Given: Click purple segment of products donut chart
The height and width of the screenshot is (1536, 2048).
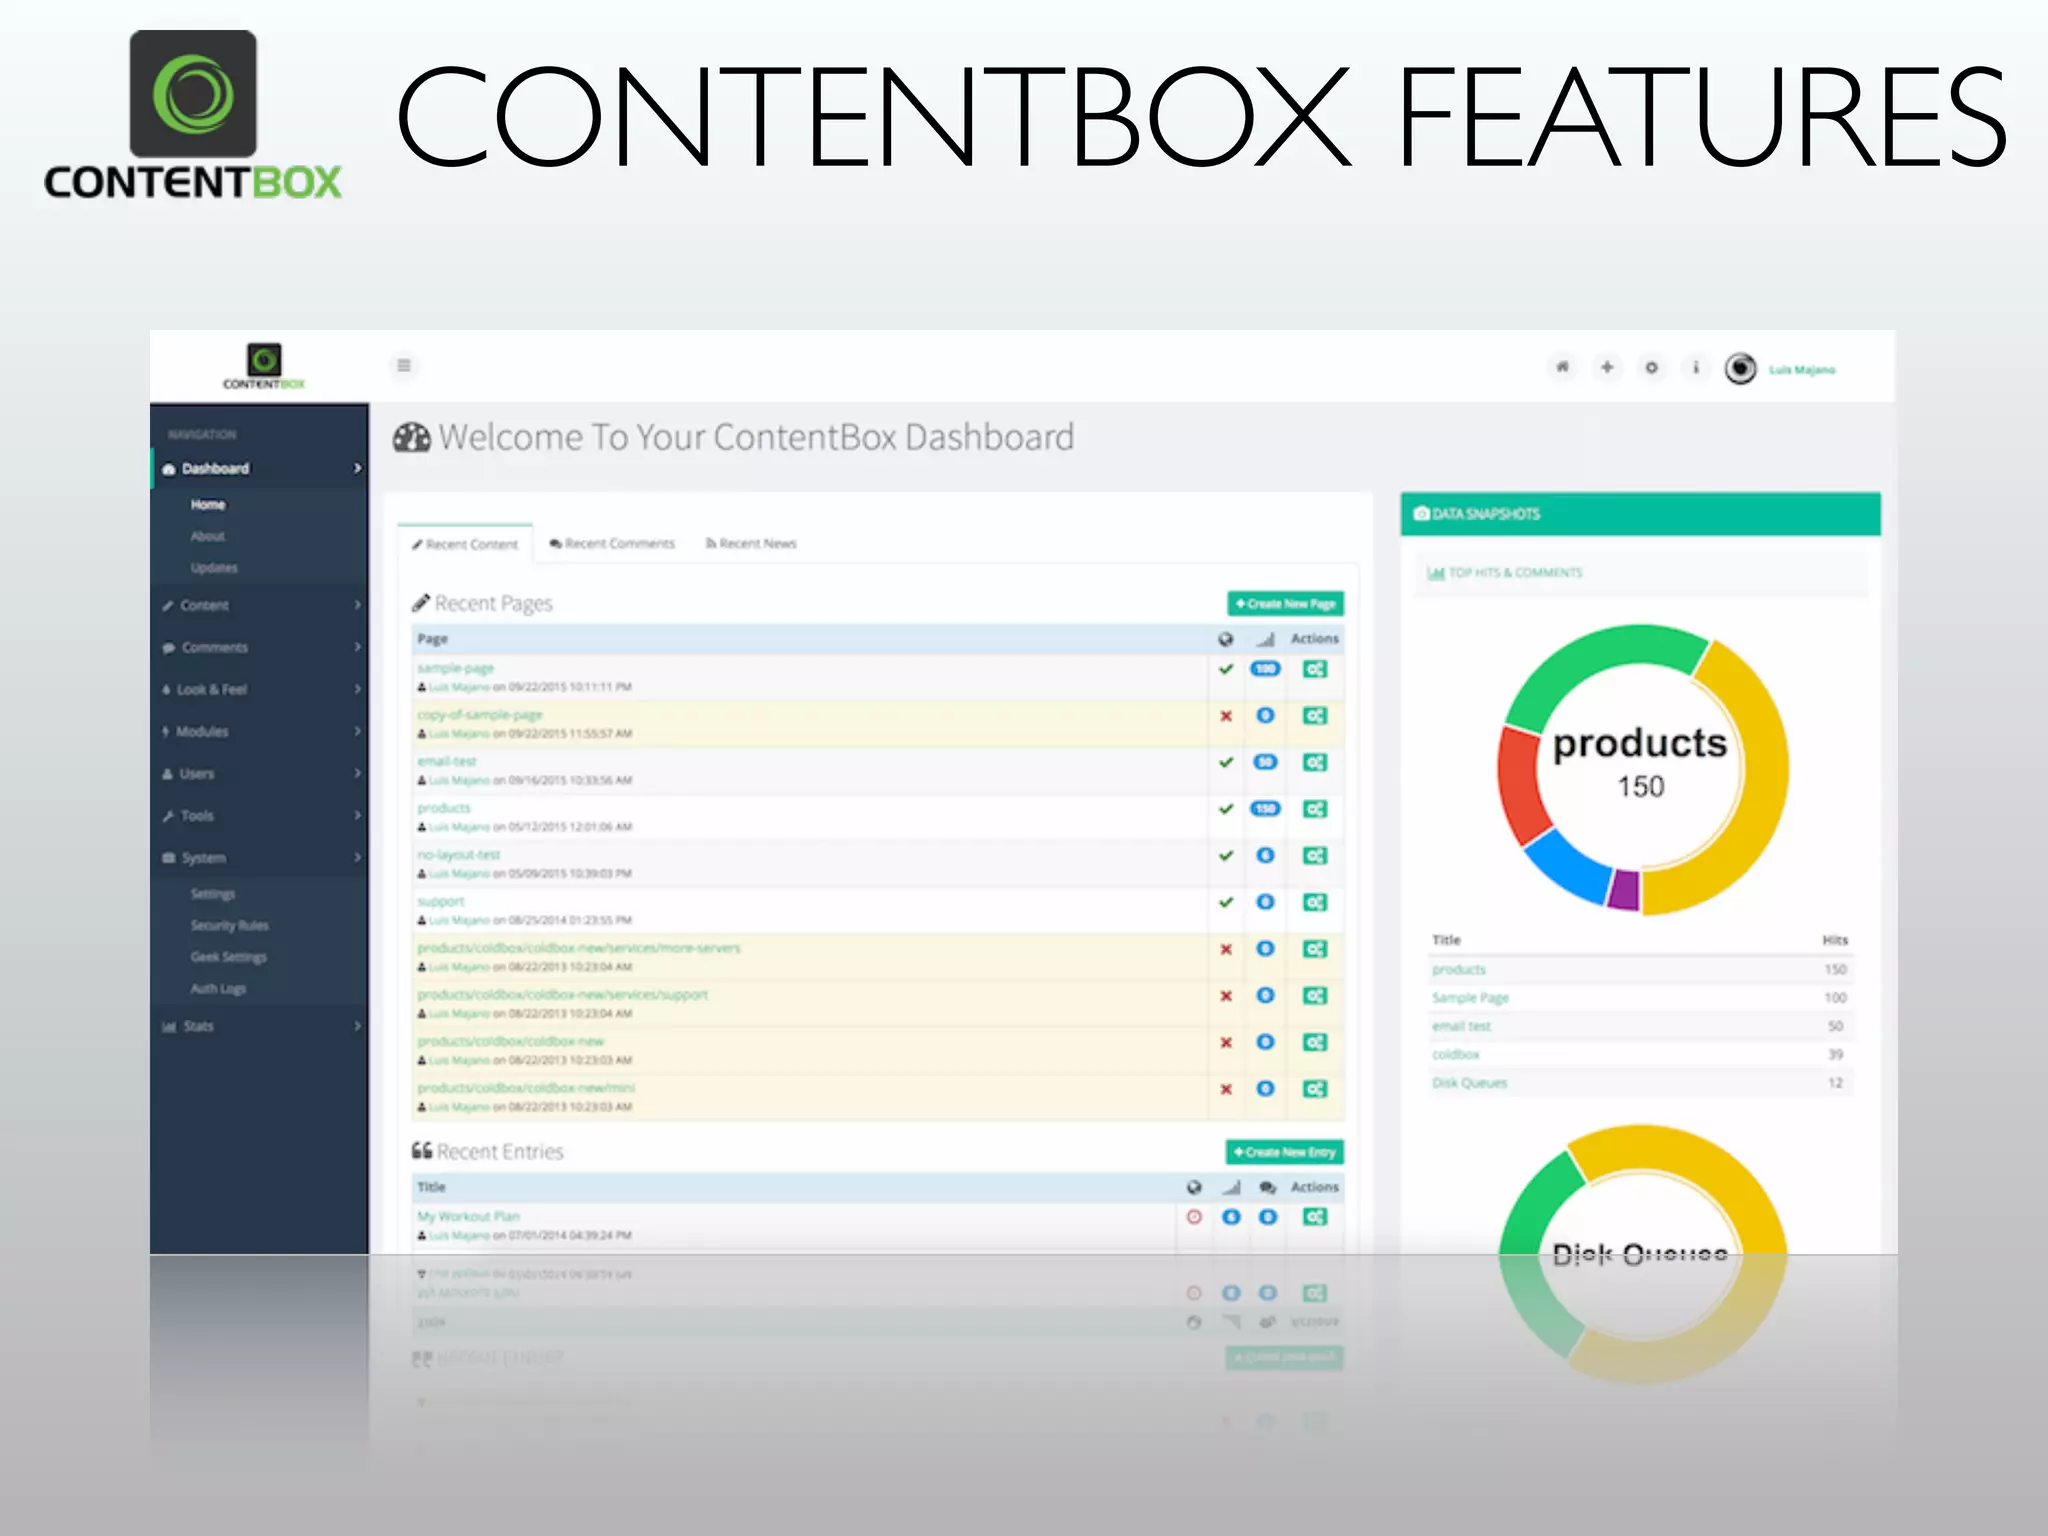Looking at the screenshot, I should click(1625, 890).
